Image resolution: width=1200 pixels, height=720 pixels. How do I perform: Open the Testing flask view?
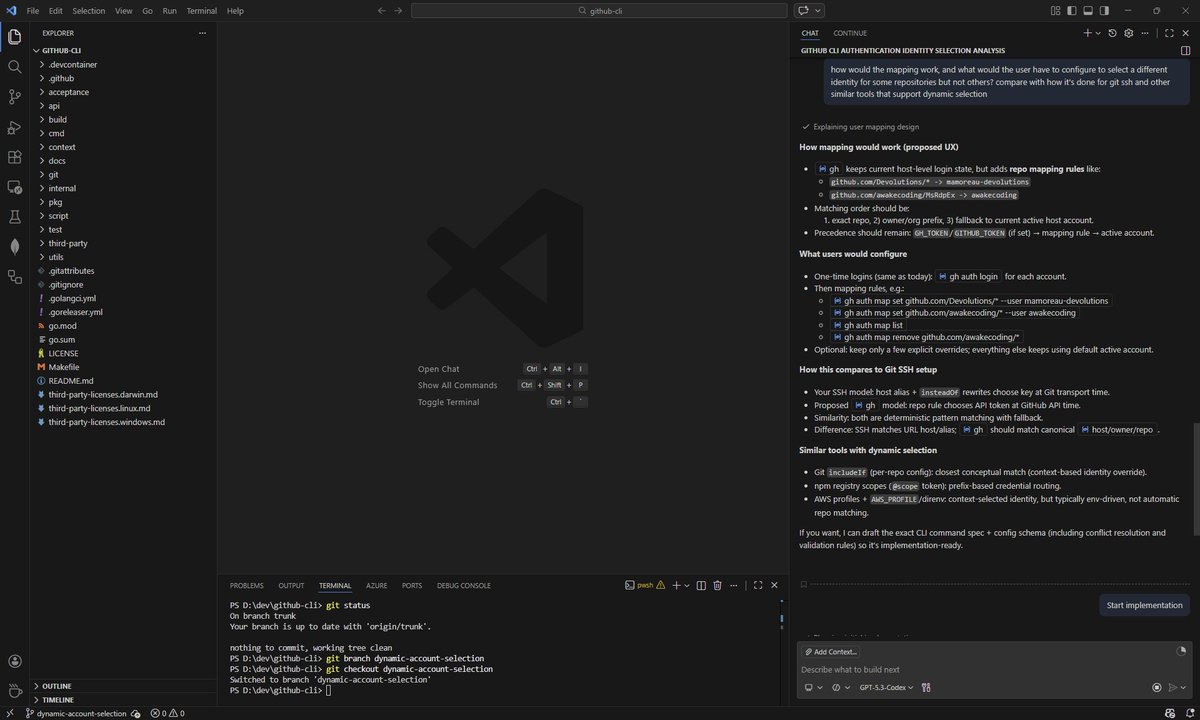coord(14,216)
